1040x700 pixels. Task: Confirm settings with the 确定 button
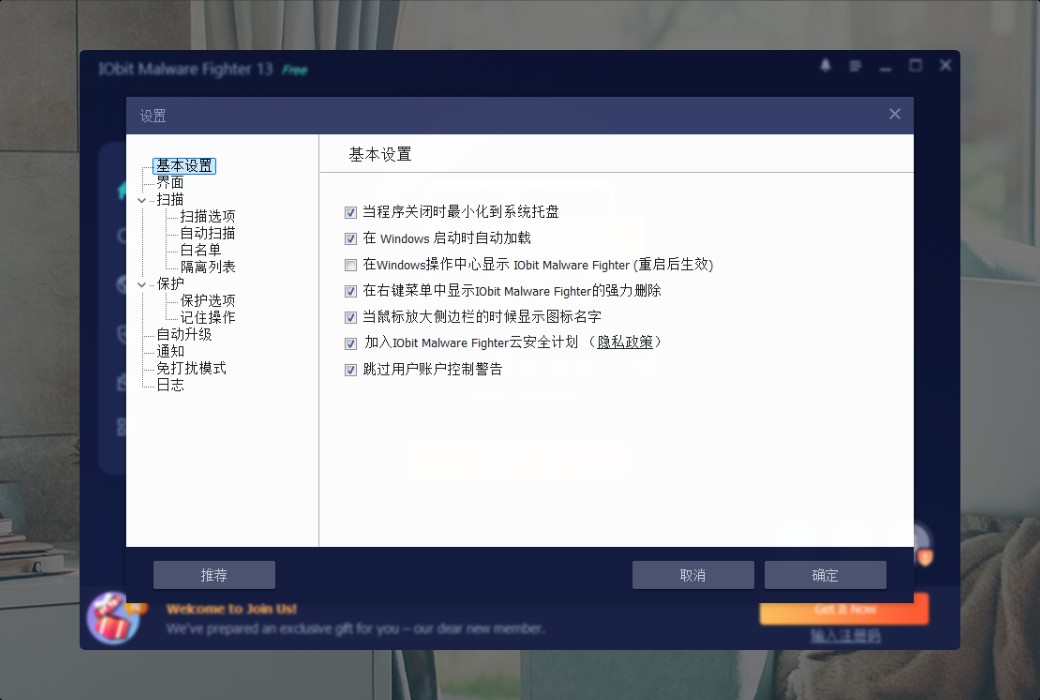point(825,575)
